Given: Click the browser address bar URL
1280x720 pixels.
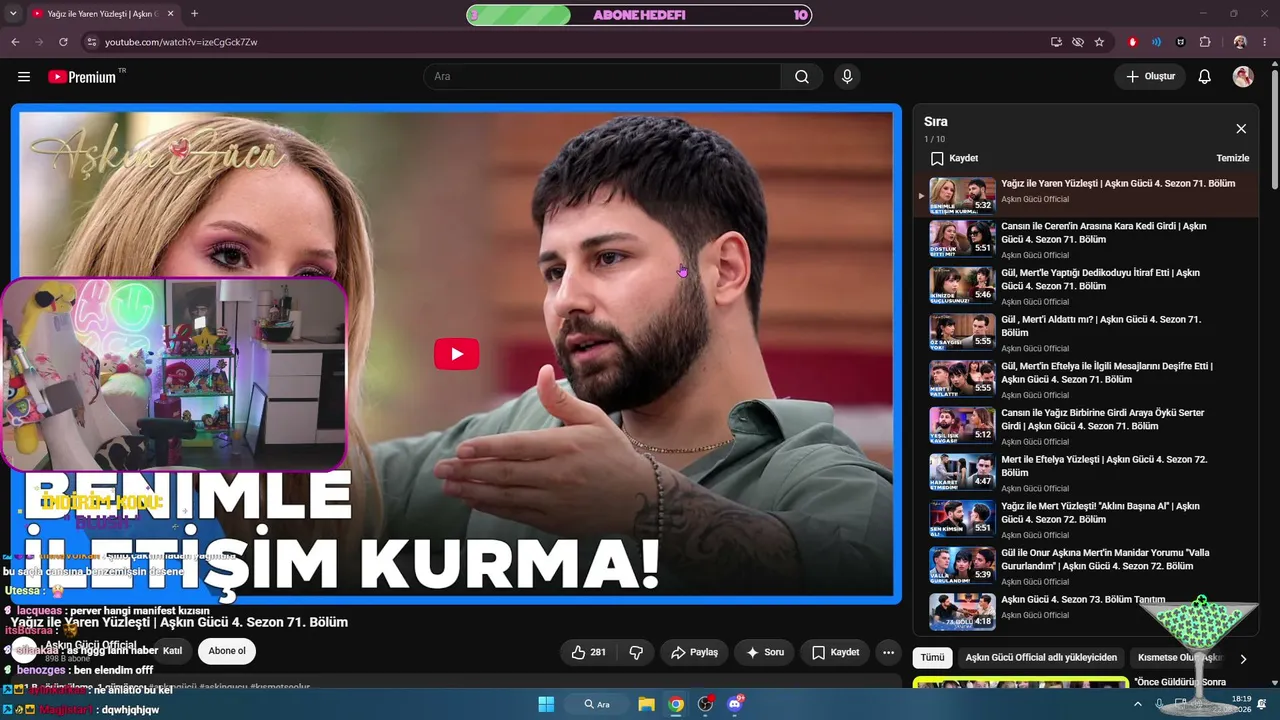Looking at the screenshot, I should click(x=181, y=42).
